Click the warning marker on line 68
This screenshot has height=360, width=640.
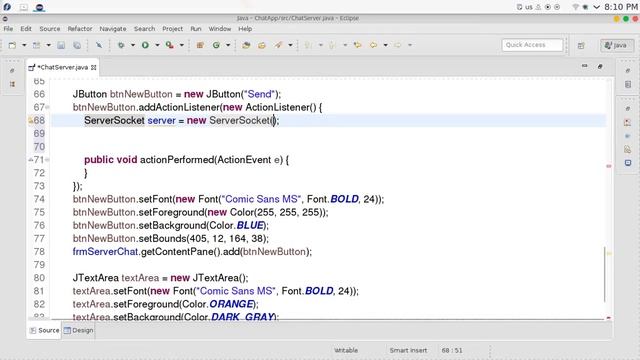click(x=30, y=120)
